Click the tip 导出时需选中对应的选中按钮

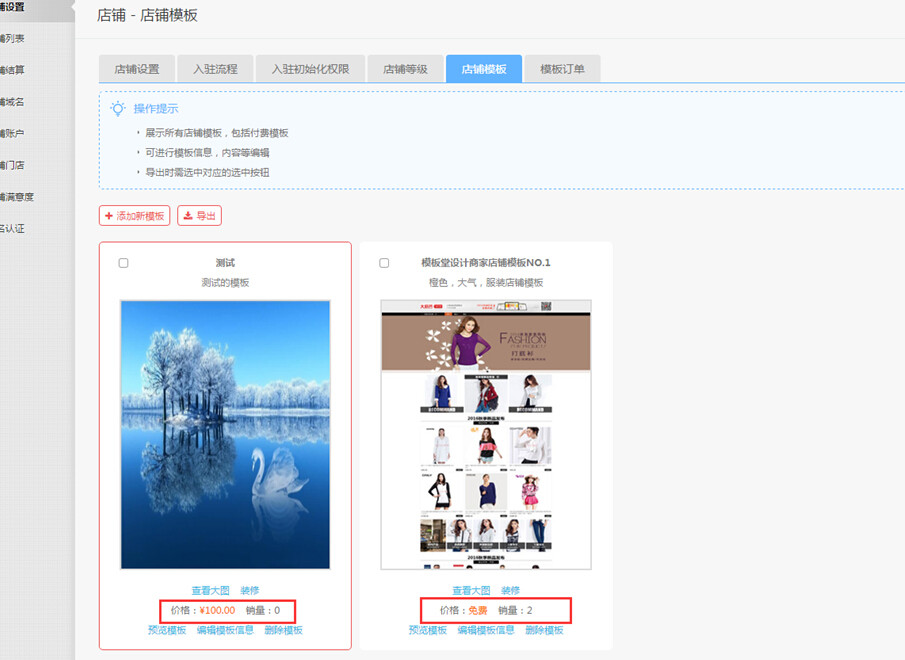pos(207,172)
